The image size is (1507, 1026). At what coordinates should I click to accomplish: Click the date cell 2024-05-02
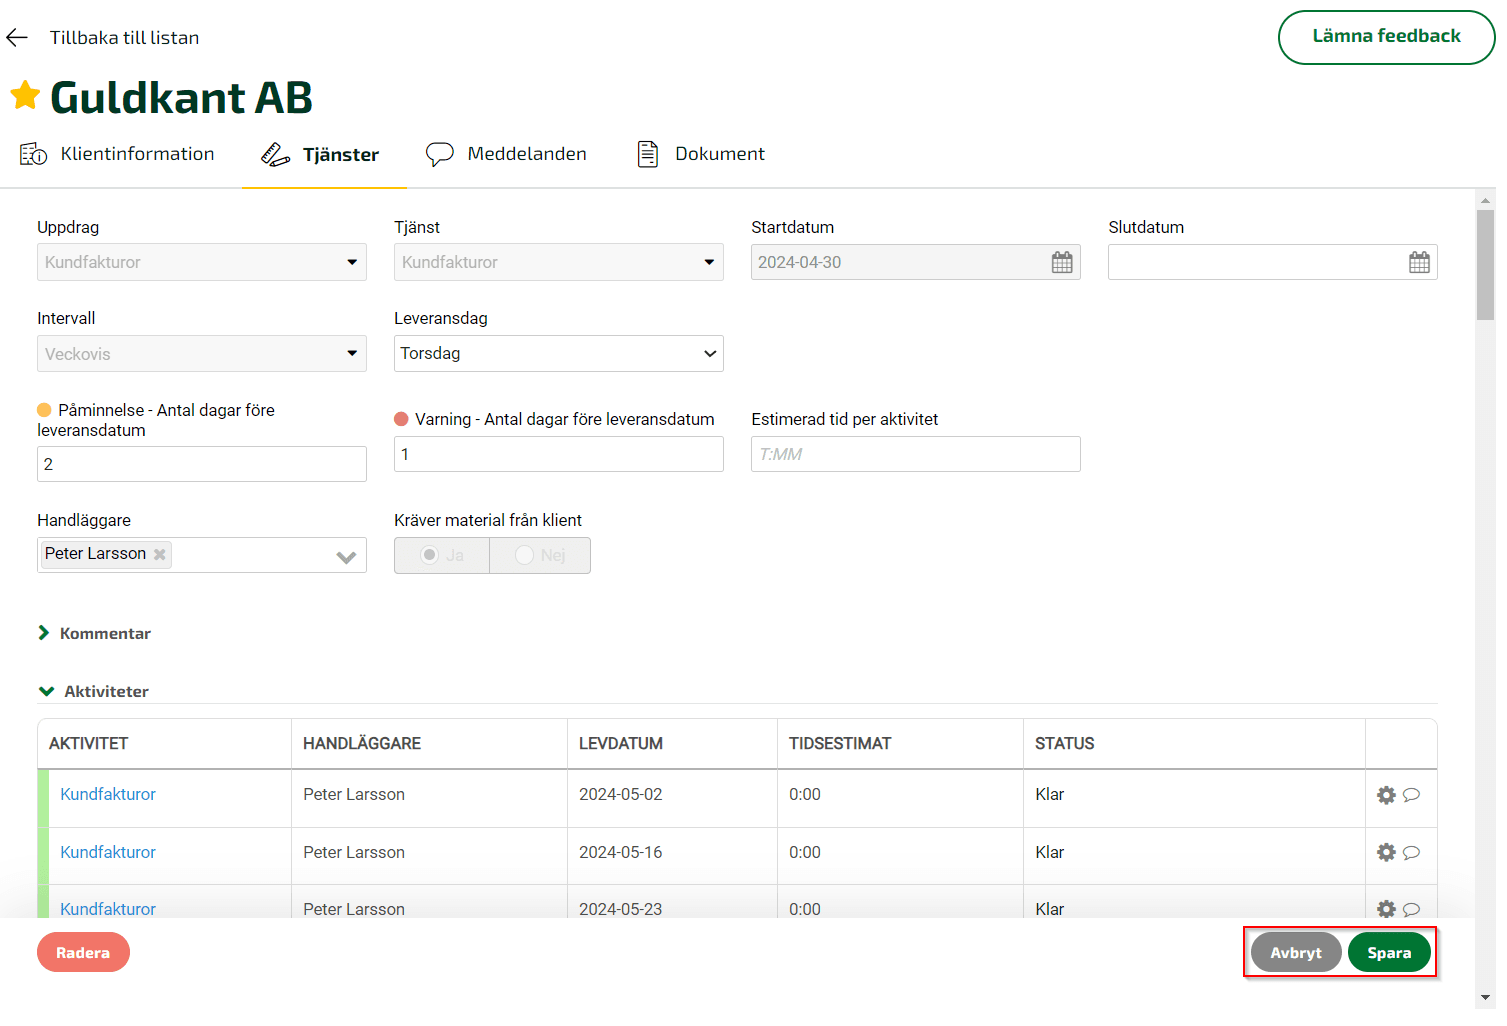(x=621, y=794)
